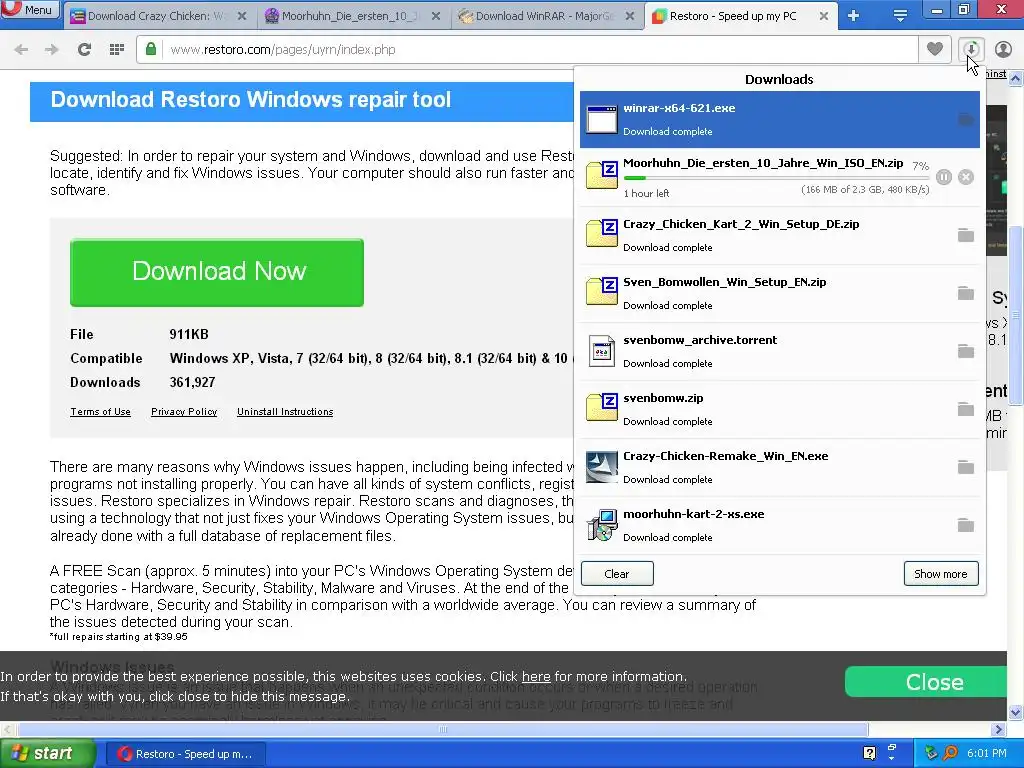Click the taskbar clock 6:01 PM
Viewport: 1024px width, 768px height.
tap(987, 754)
